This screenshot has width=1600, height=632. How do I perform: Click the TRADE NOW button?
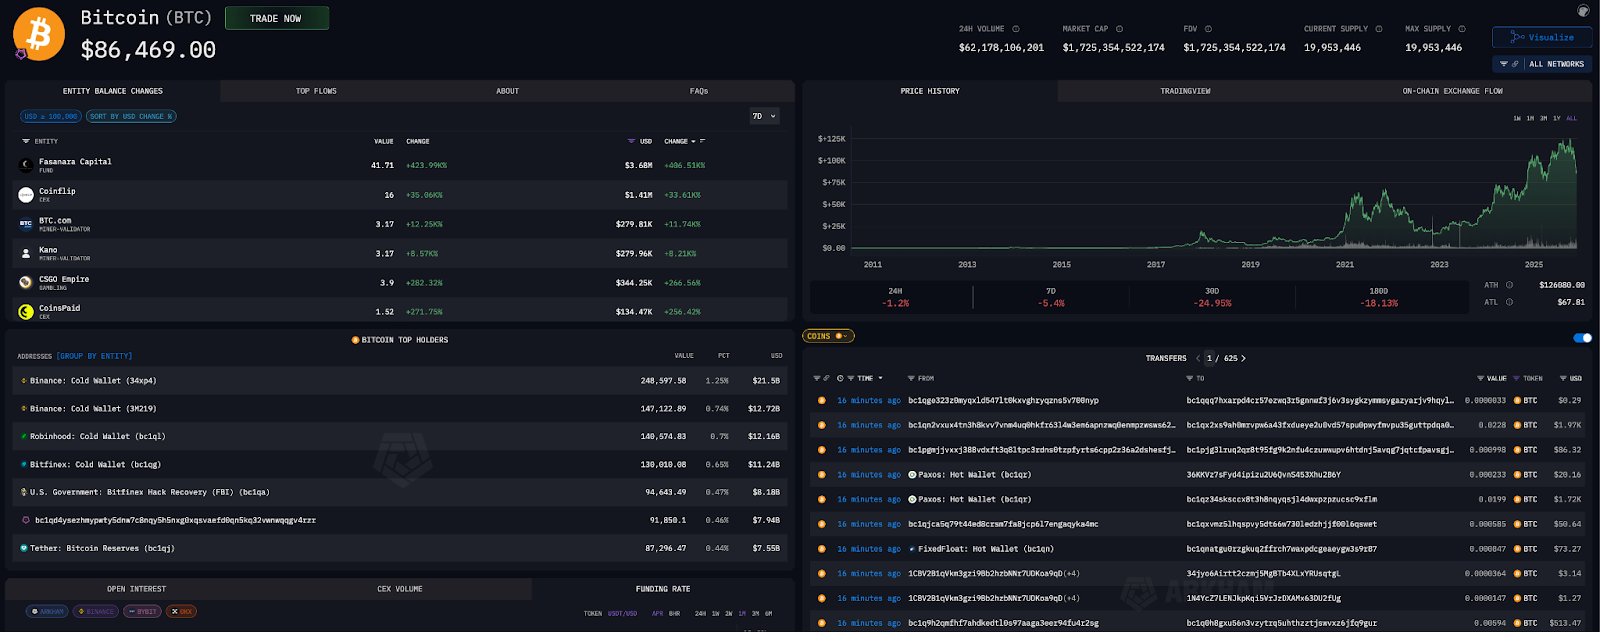276,18
